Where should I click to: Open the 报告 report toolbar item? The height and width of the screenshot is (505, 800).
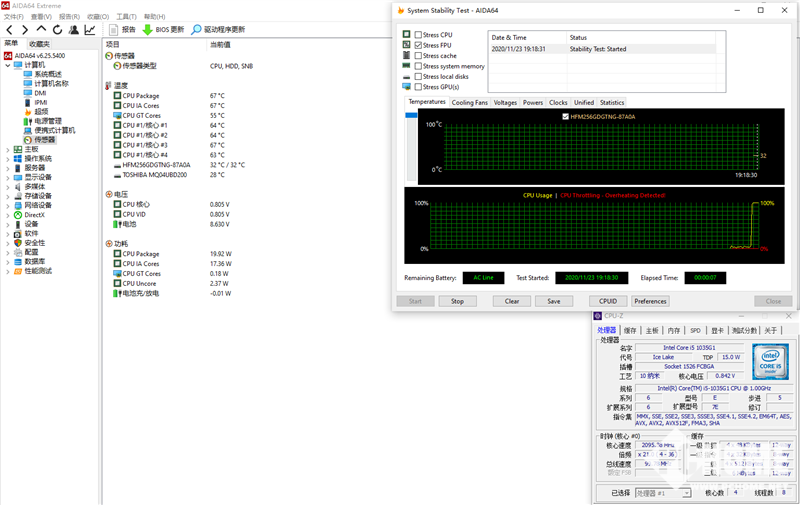click(x=122, y=30)
